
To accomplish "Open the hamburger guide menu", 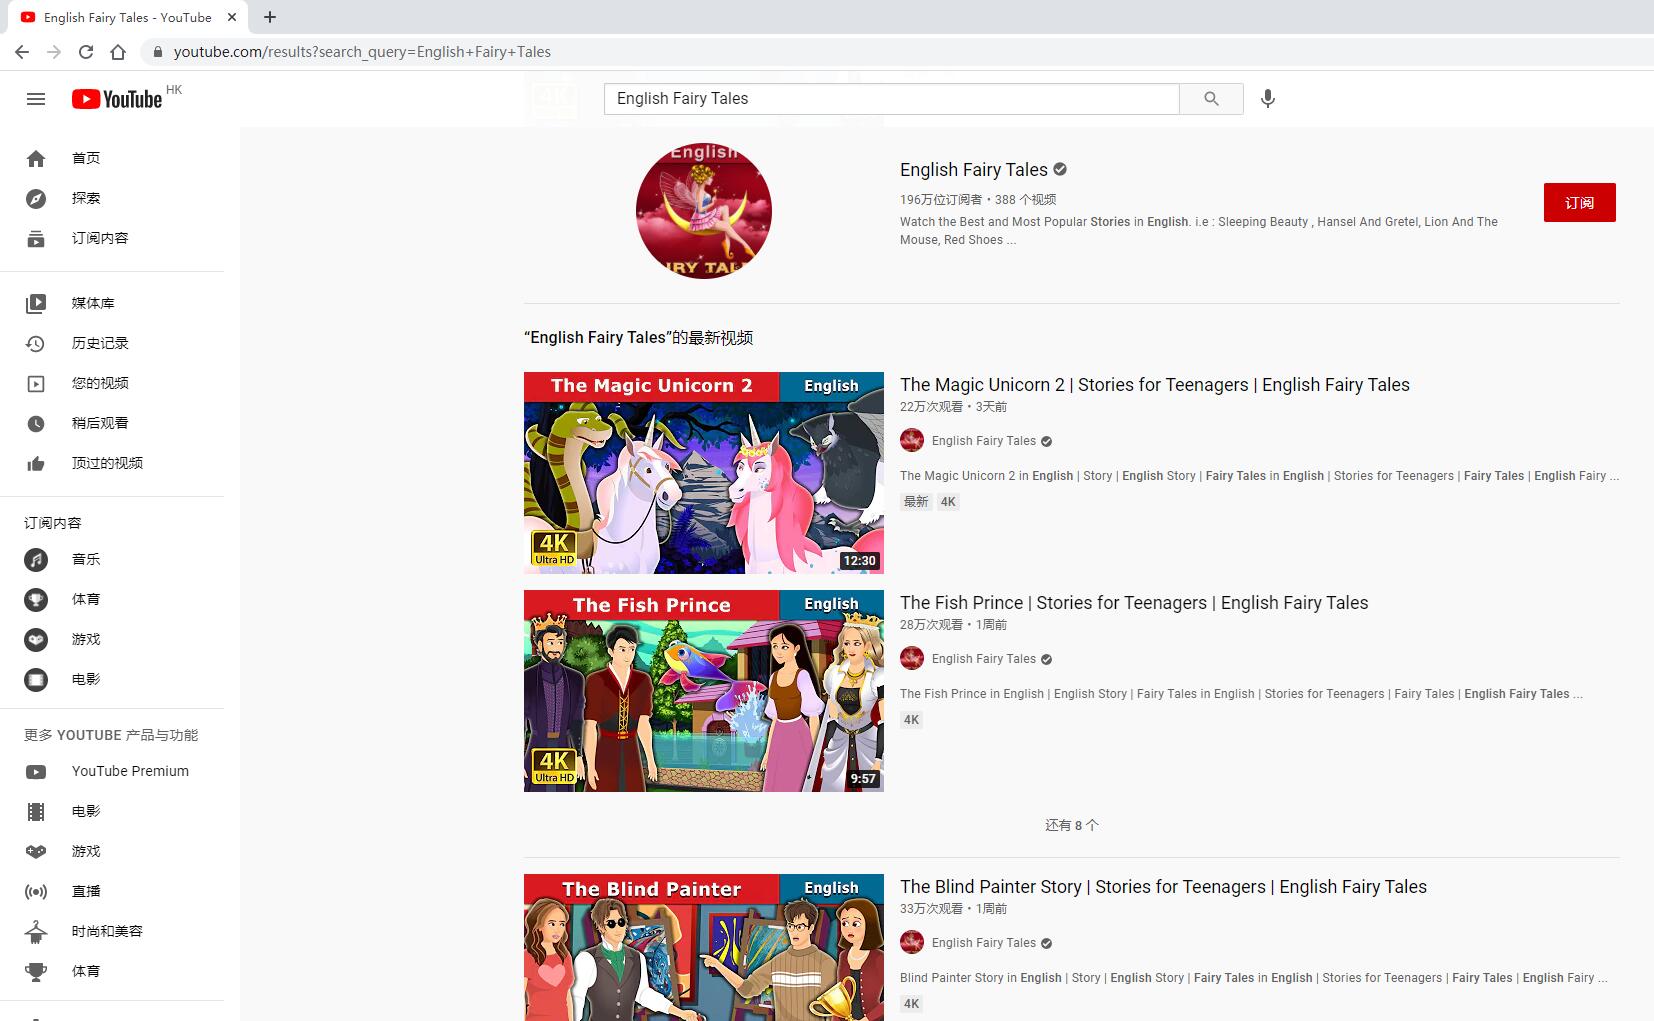I will (36, 99).
